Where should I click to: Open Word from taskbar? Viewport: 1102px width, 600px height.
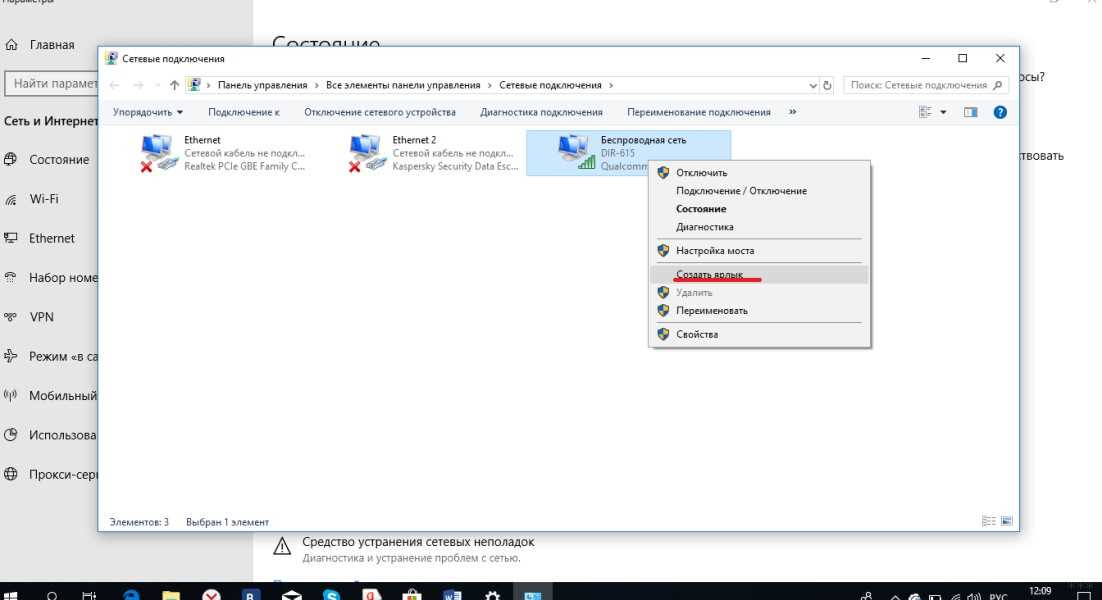[452, 595]
